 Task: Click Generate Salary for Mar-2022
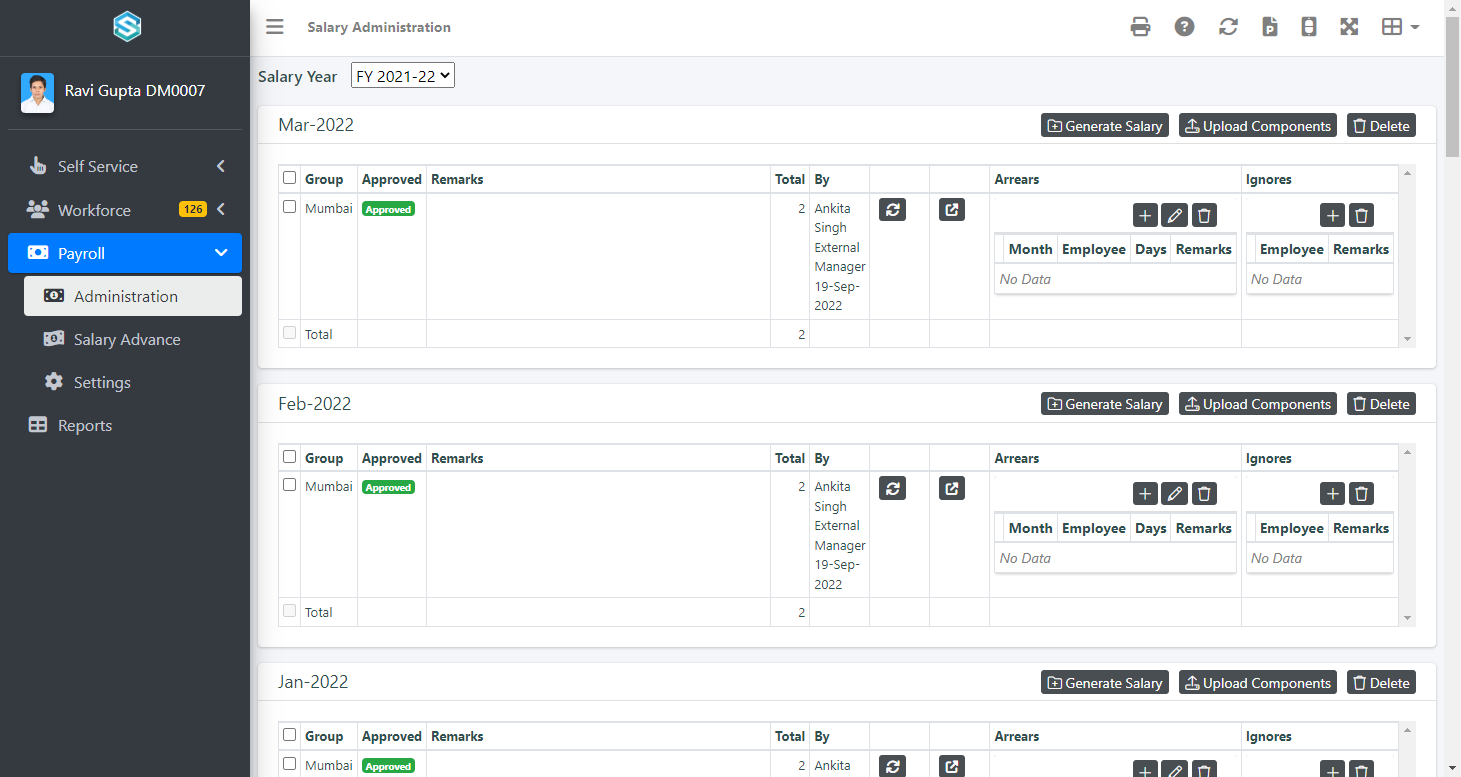[x=1105, y=126]
